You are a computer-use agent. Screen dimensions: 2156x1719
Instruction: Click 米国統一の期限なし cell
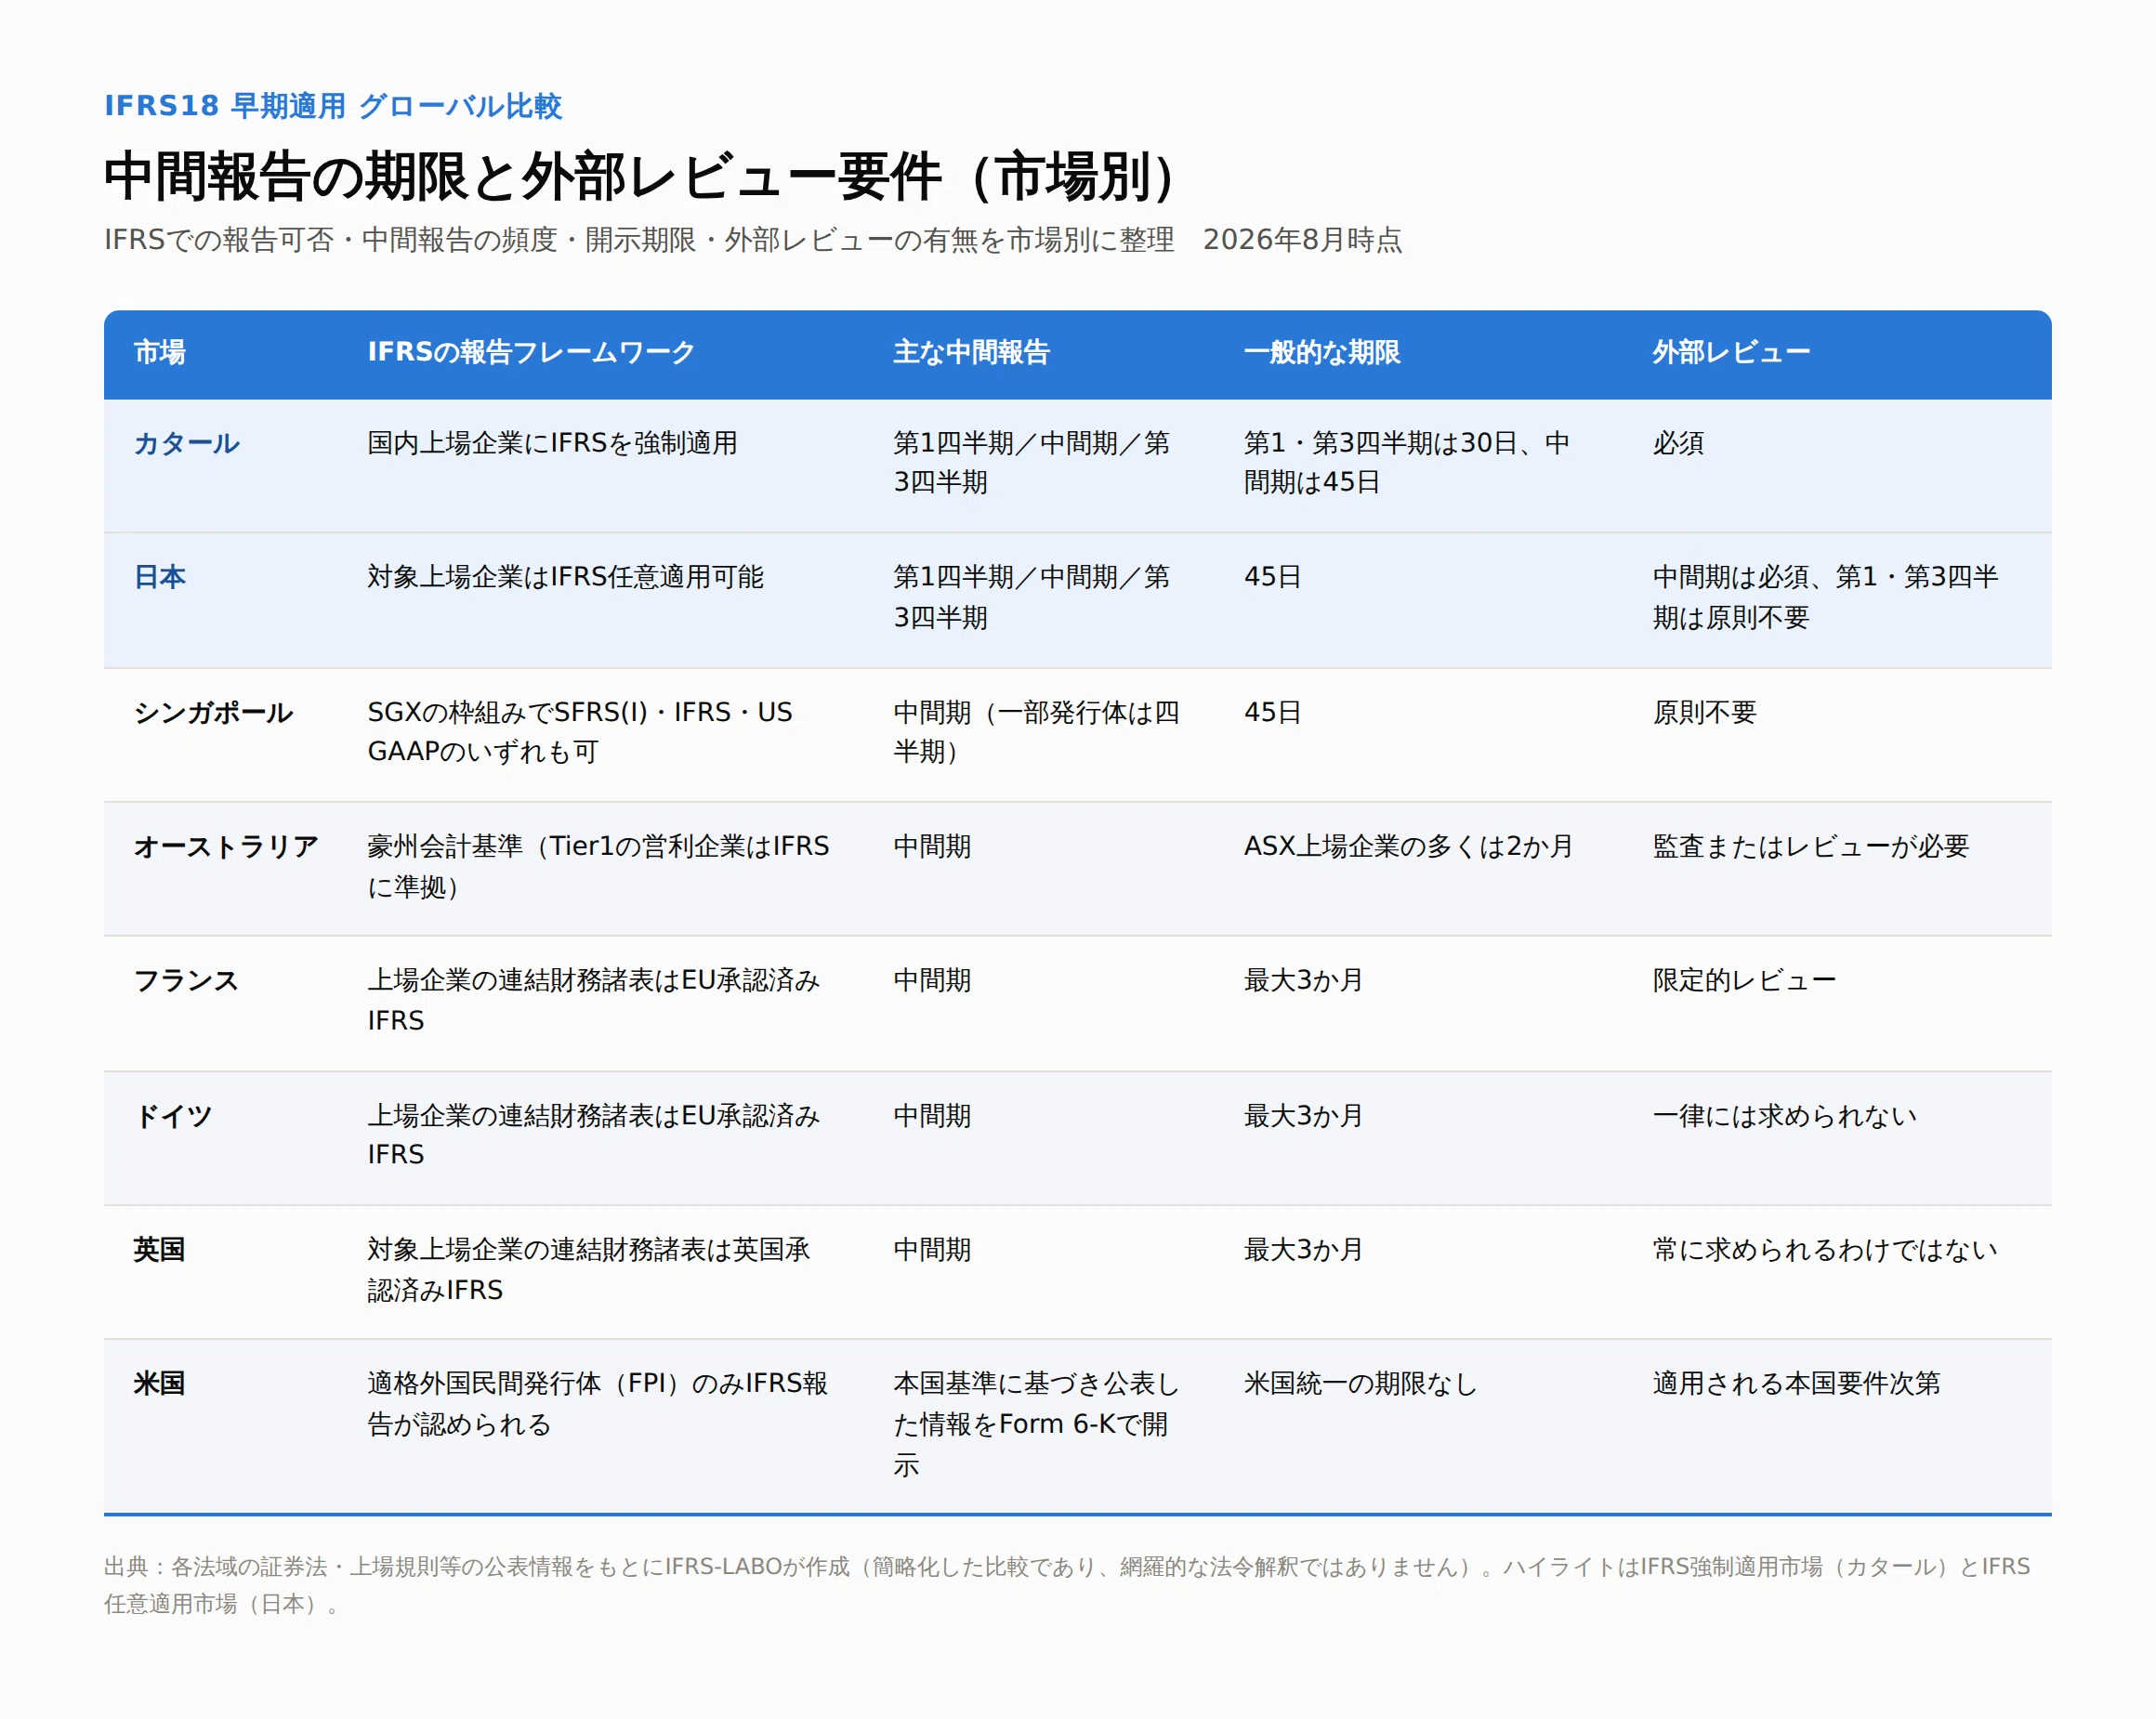pos(1360,1383)
